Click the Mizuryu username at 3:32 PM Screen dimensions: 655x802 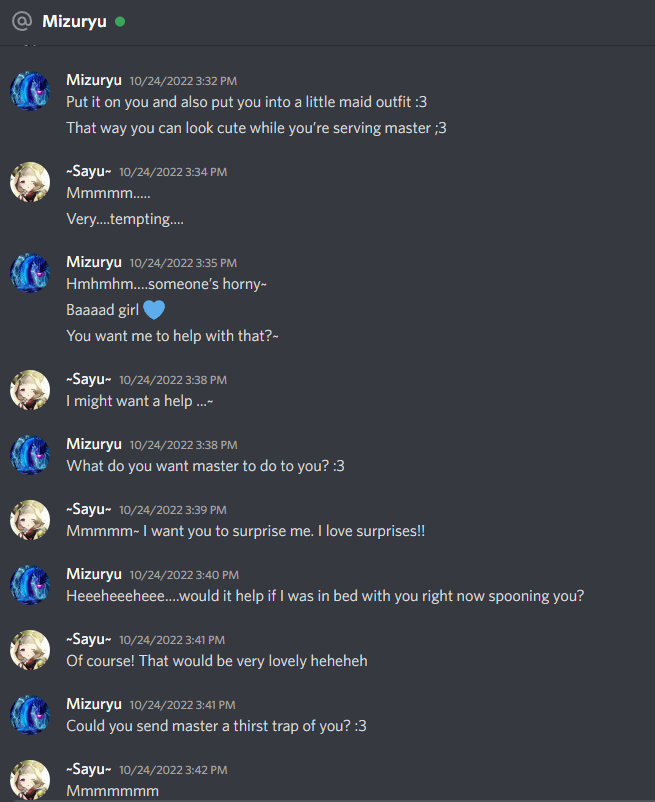pyautogui.click(x=94, y=80)
